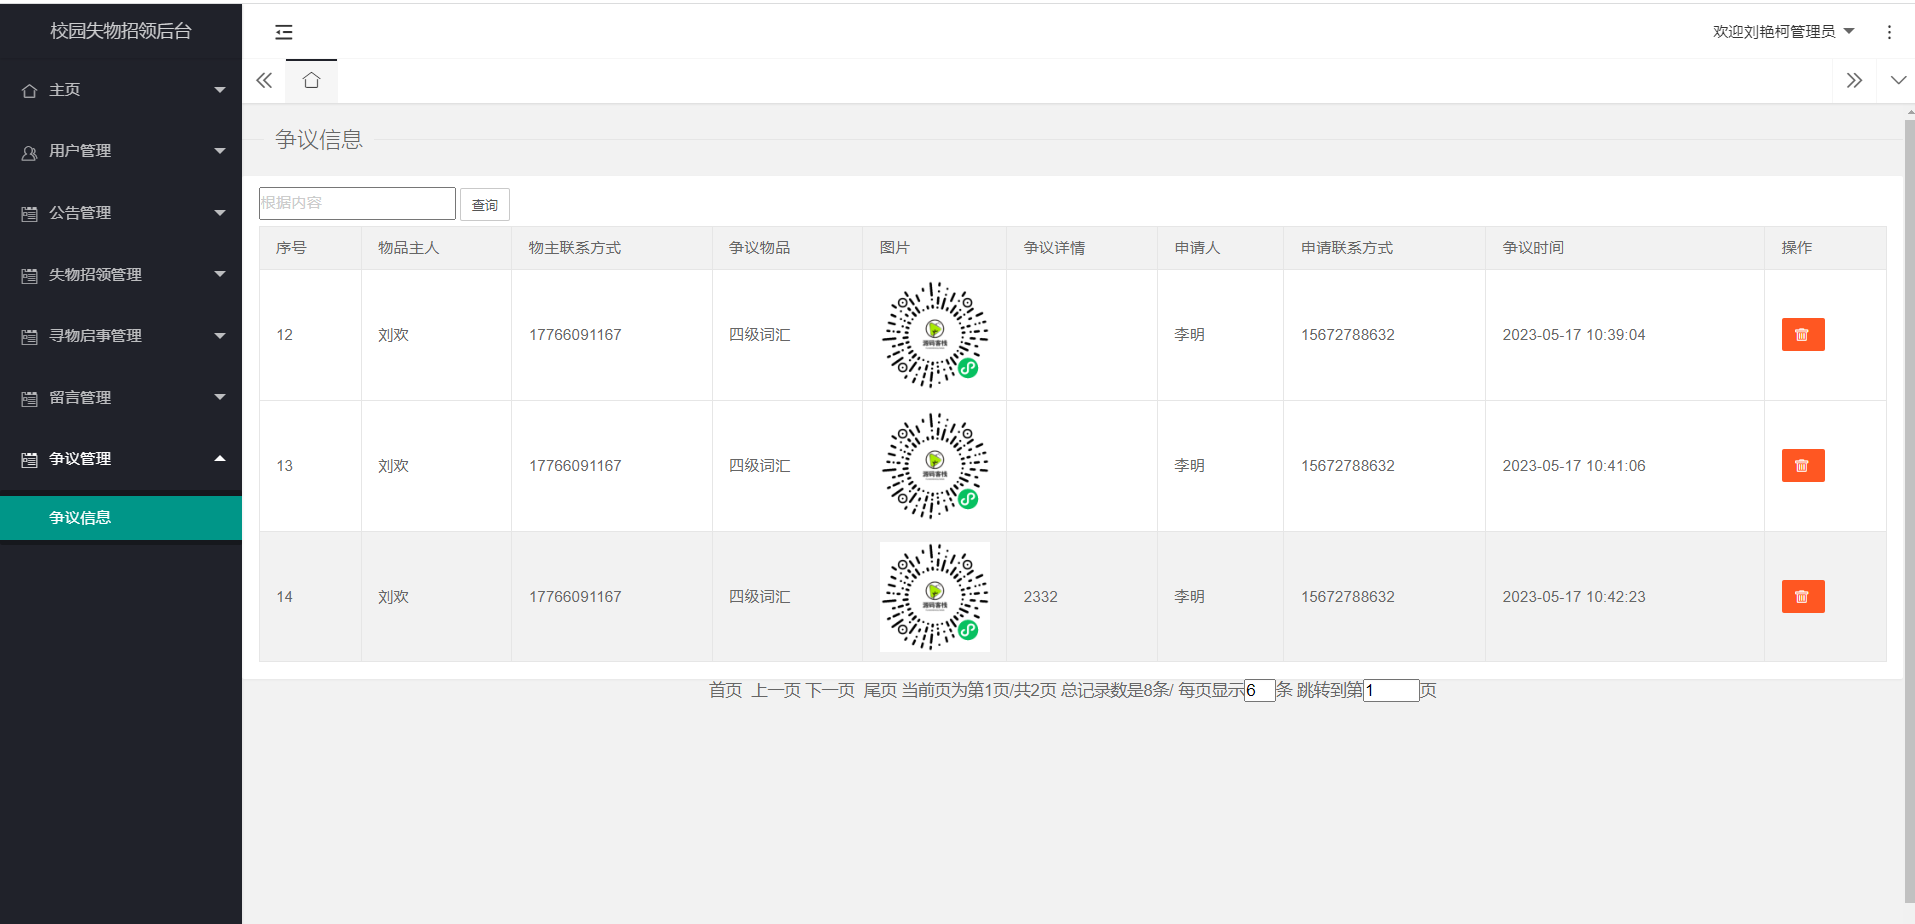Click the 校园失物招领后台 title
The image size is (1915, 924).
(121, 31)
